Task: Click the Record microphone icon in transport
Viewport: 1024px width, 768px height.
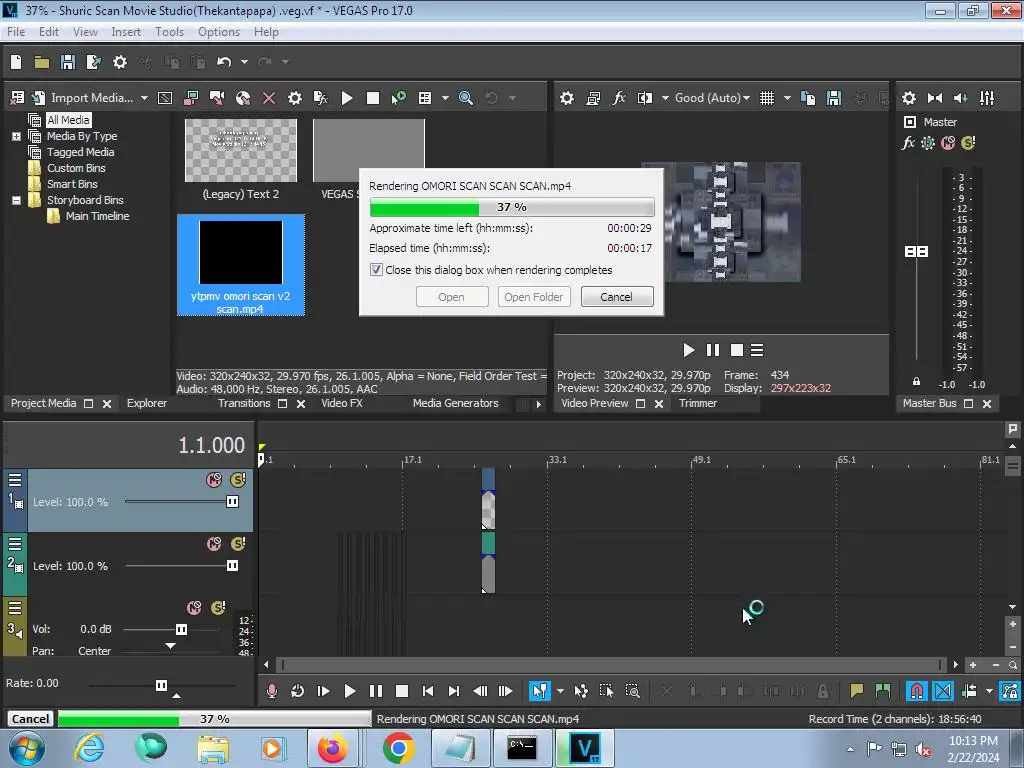Action: coord(272,691)
